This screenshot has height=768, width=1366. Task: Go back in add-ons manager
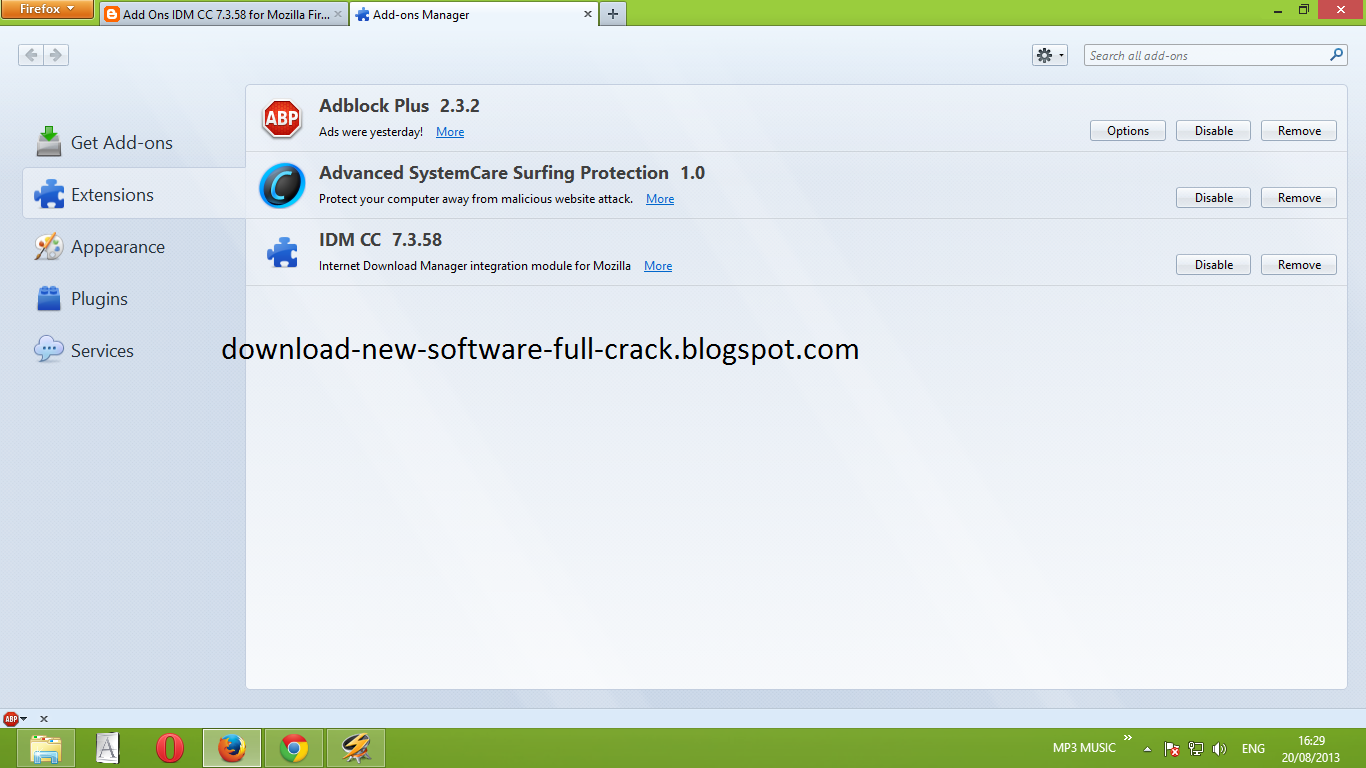31,55
